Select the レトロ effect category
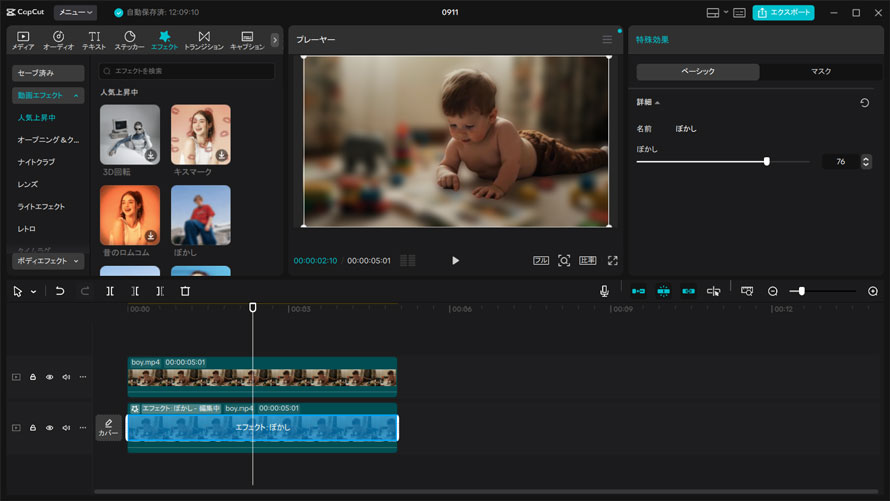 26,229
